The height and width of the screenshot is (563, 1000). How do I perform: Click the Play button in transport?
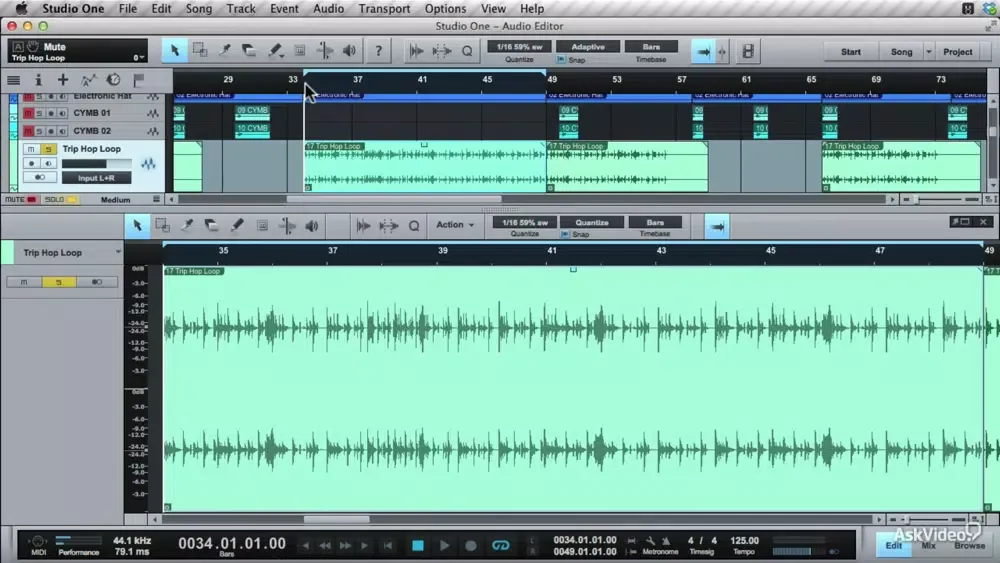tap(445, 545)
